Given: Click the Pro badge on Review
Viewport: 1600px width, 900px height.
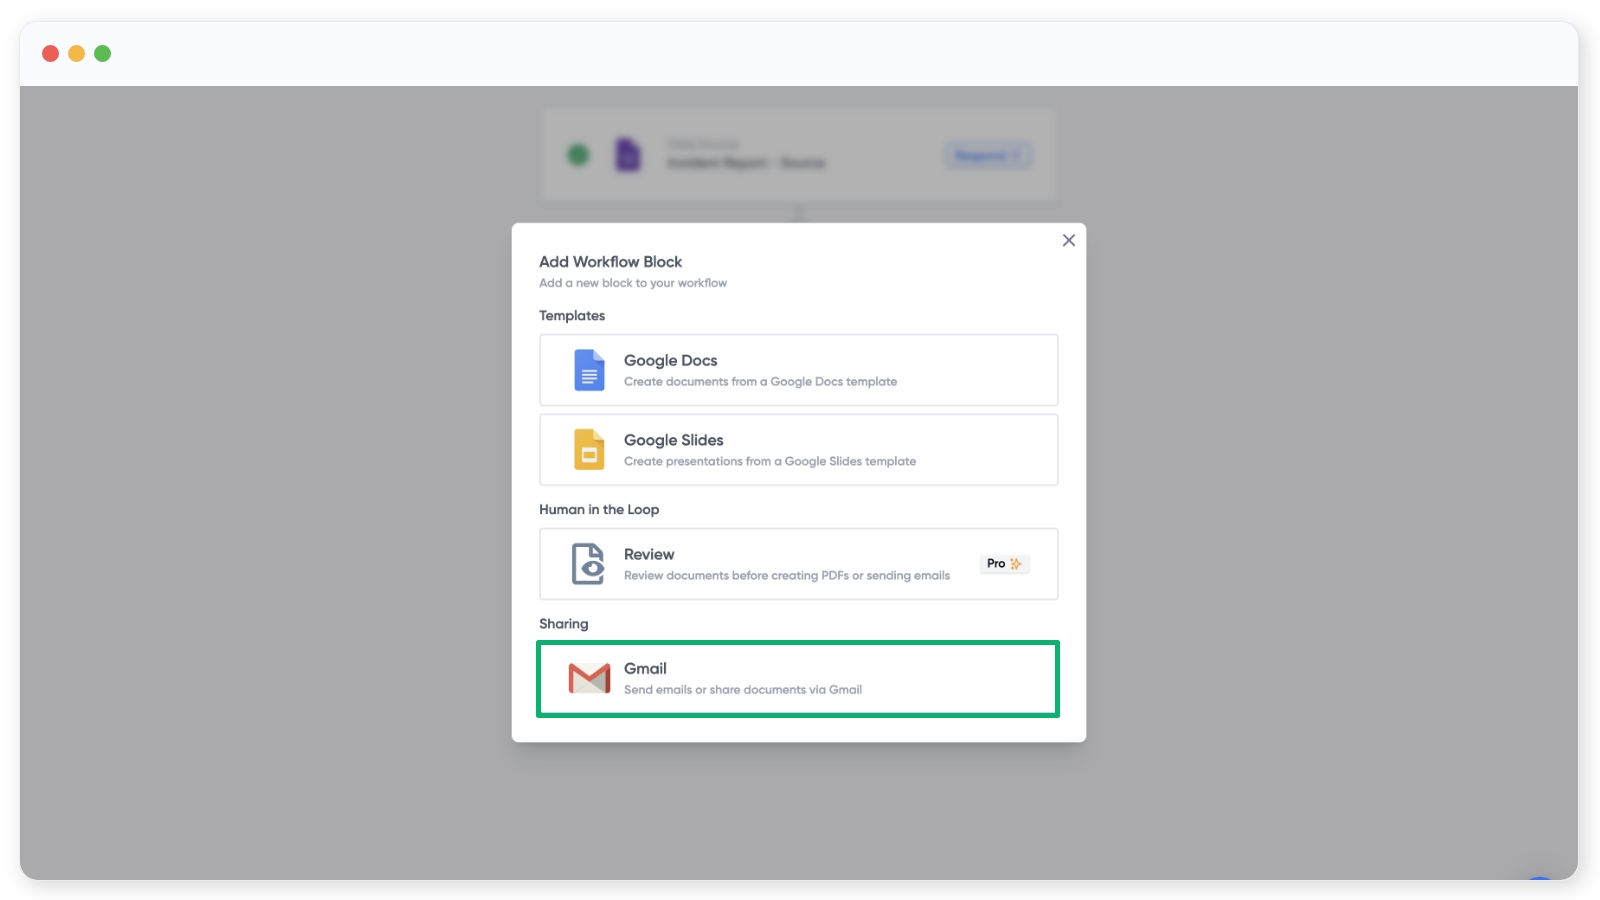Looking at the screenshot, I should click(x=1004, y=564).
